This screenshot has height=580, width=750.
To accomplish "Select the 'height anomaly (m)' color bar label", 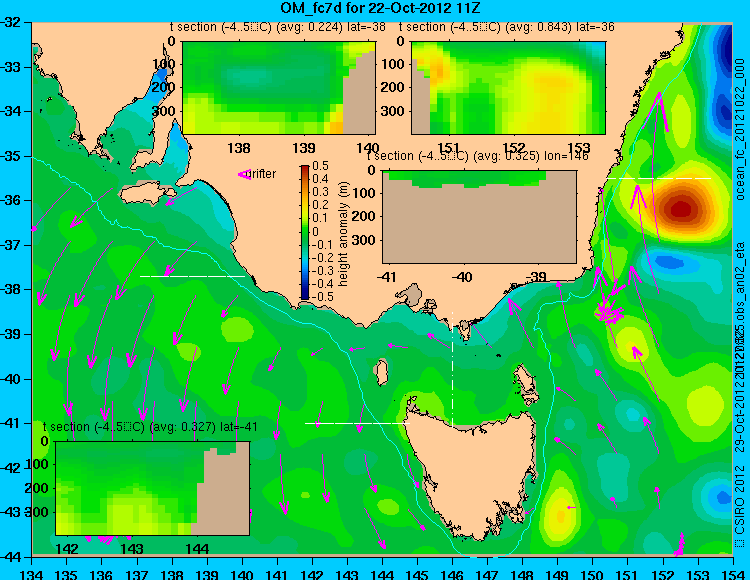I will pos(343,235).
